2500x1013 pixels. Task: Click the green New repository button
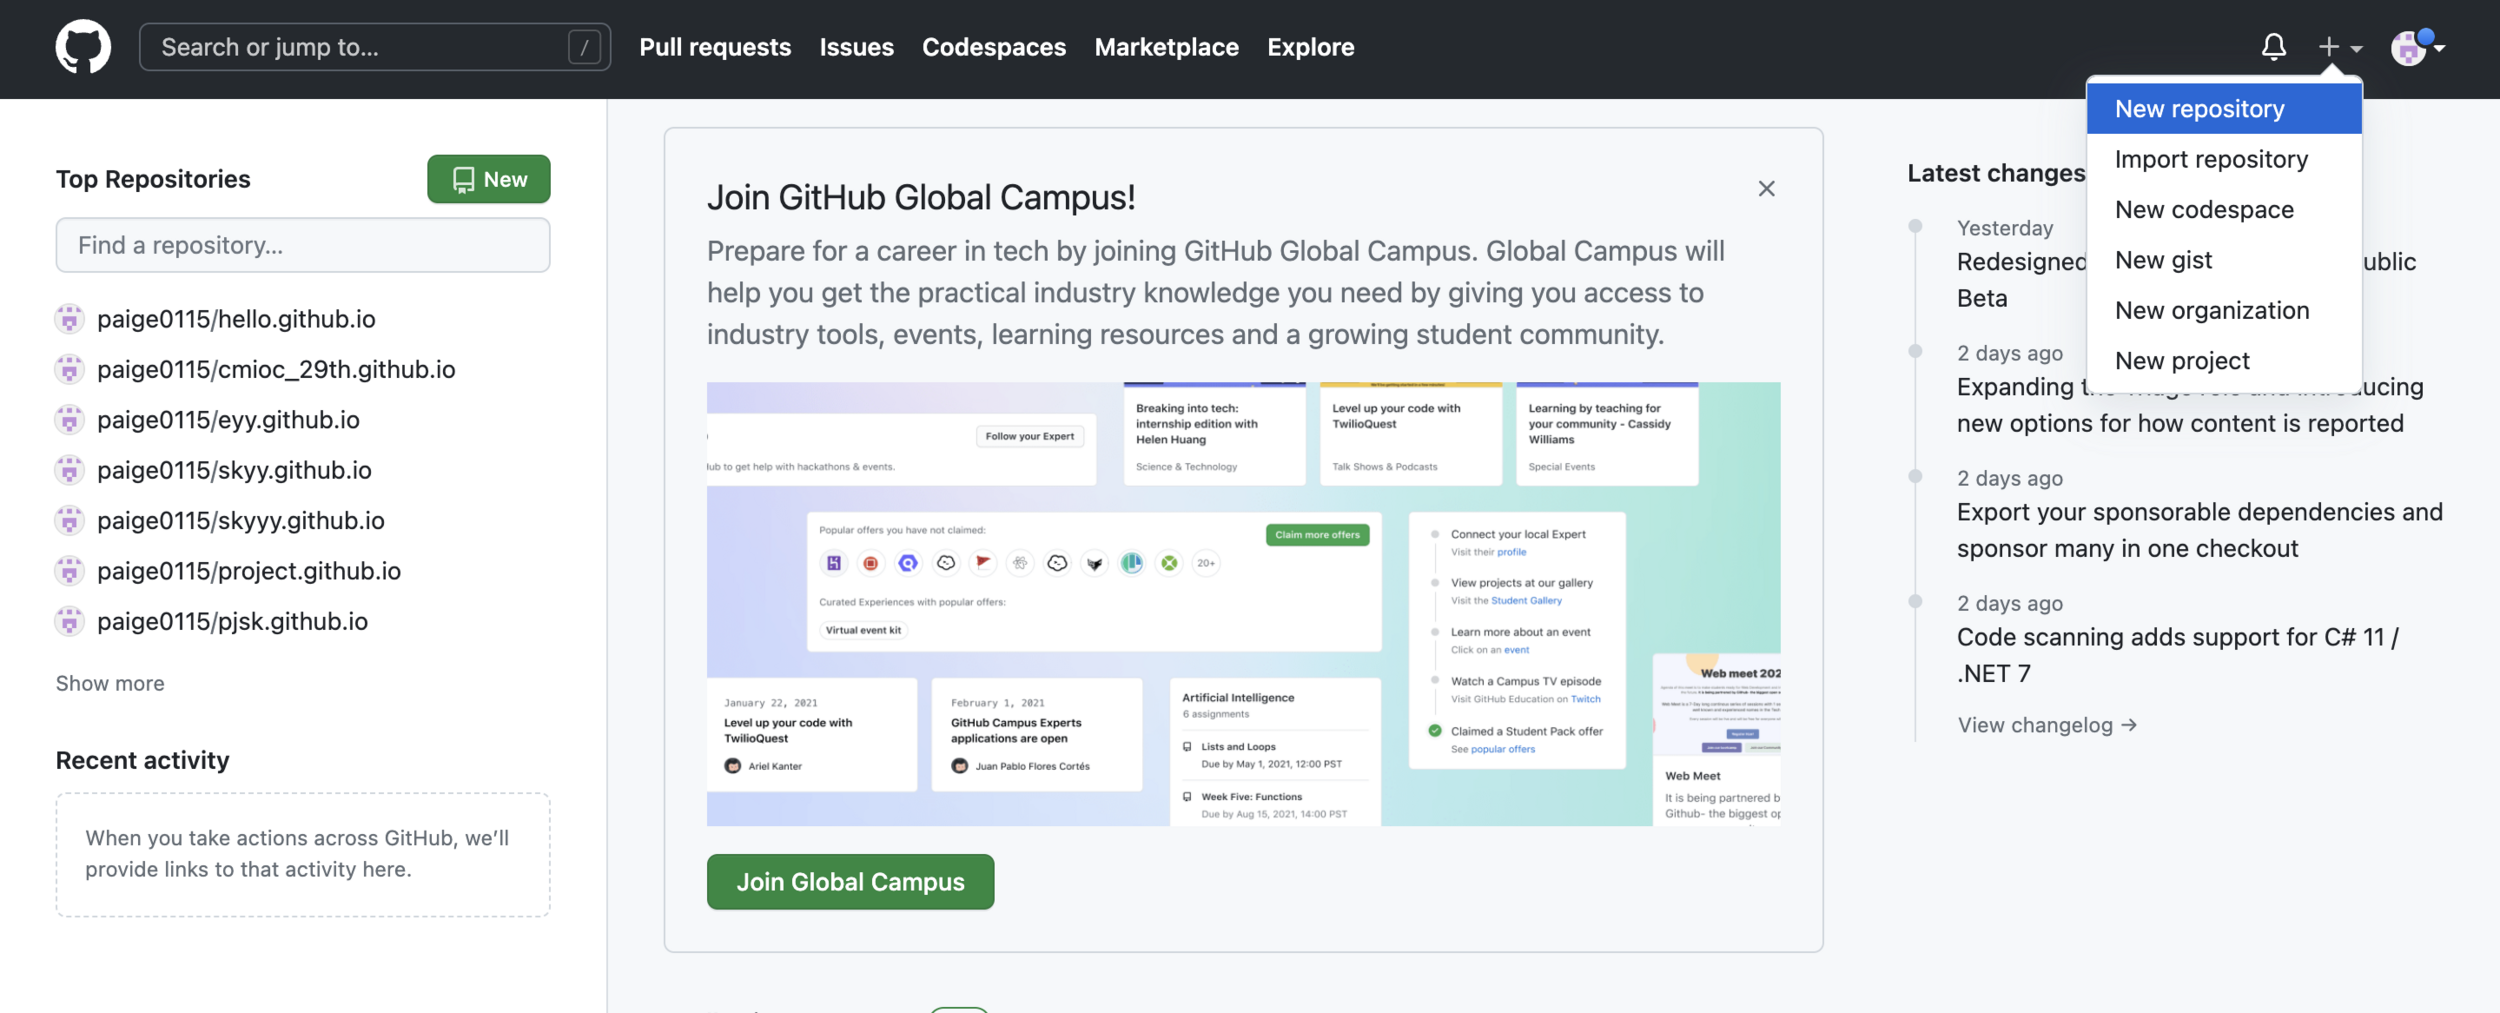tap(489, 179)
